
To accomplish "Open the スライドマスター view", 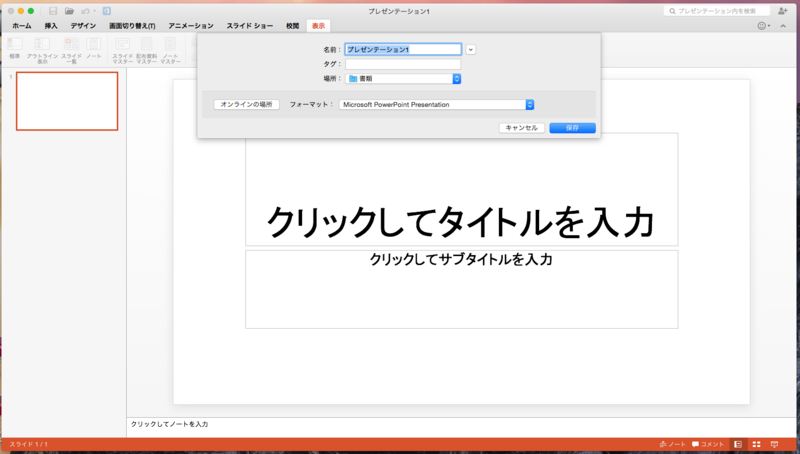I will [122, 50].
